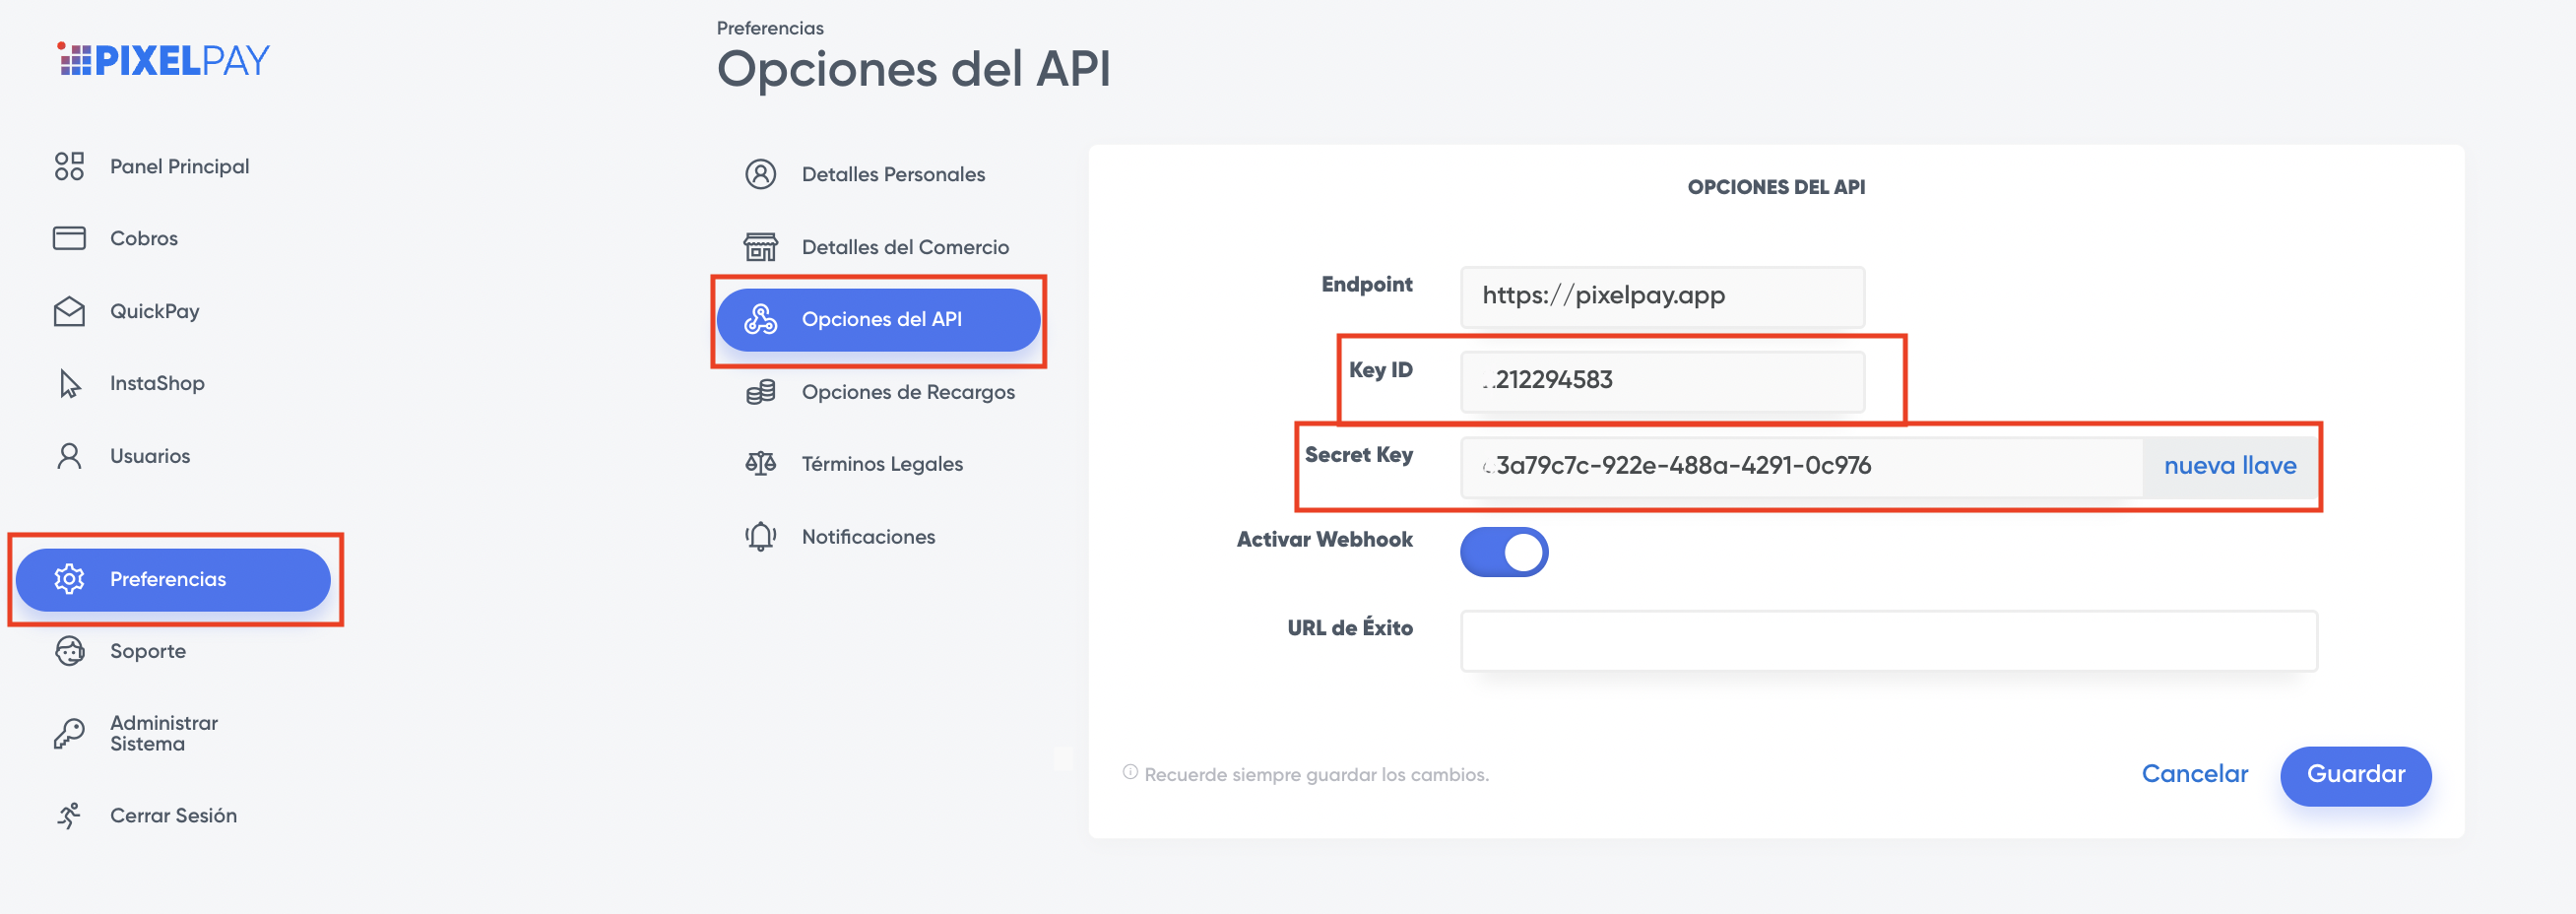
Task: Focus the URL de Éxito field
Action: (1888, 641)
